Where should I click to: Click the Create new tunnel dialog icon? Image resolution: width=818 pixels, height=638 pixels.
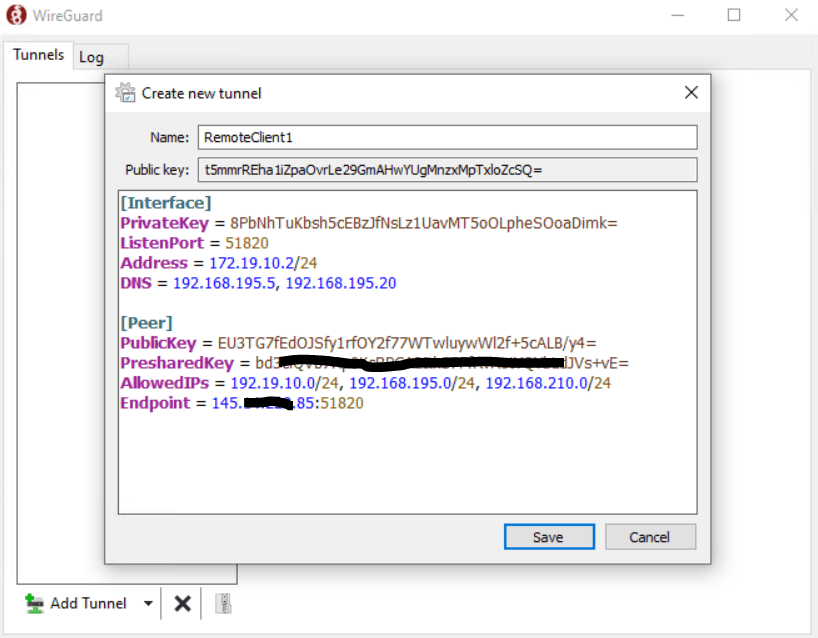pos(125,93)
